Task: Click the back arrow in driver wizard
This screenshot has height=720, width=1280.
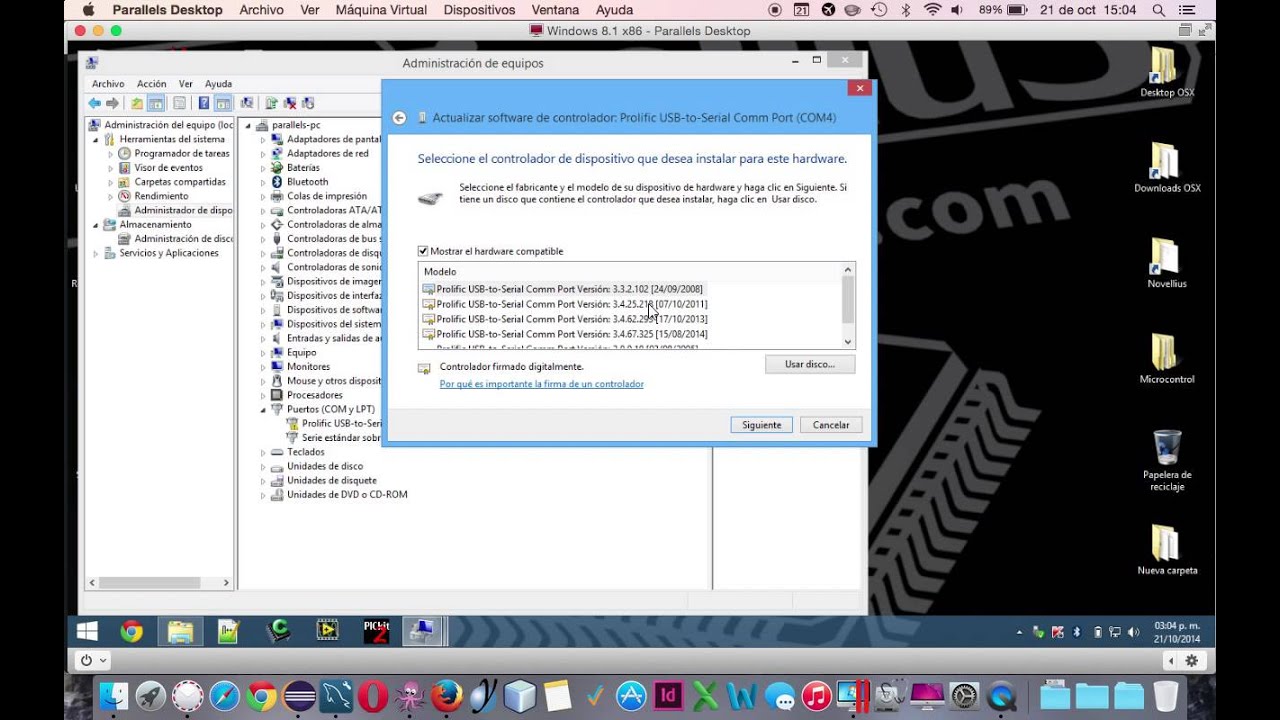Action: pyautogui.click(x=399, y=118)
